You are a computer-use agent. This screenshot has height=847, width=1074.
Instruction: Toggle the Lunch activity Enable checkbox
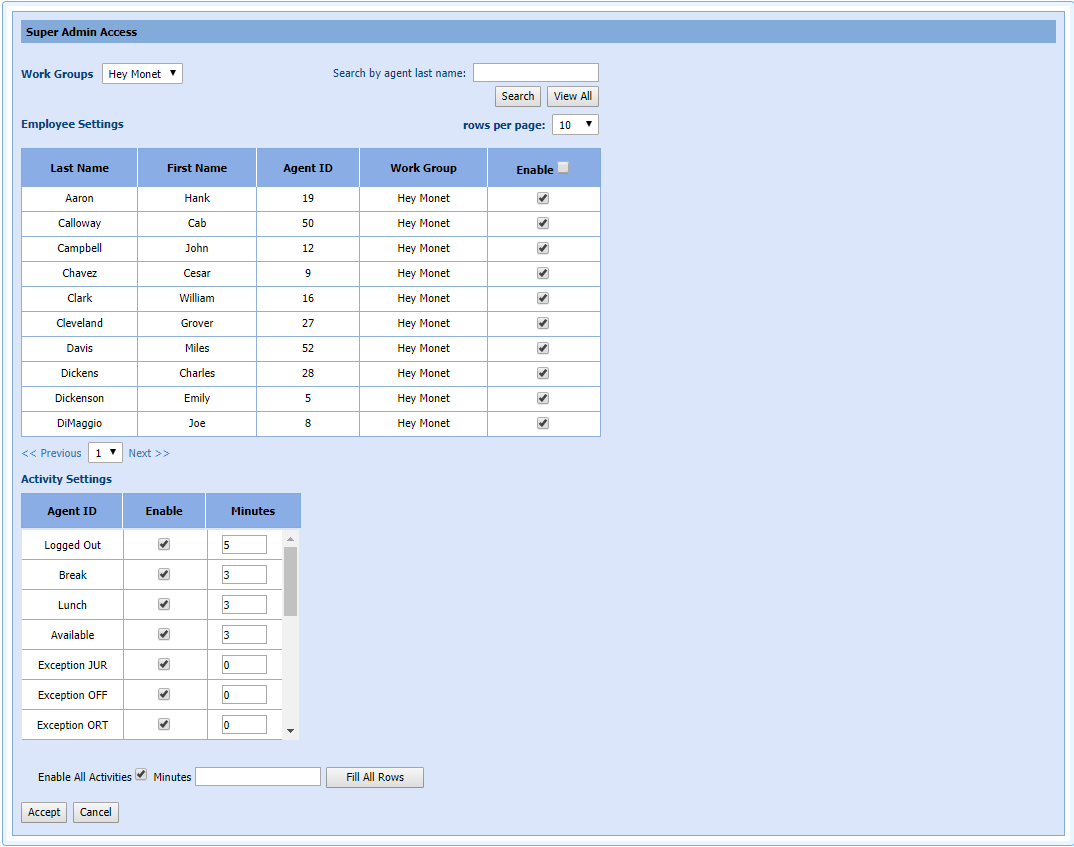tap(164, 604)
